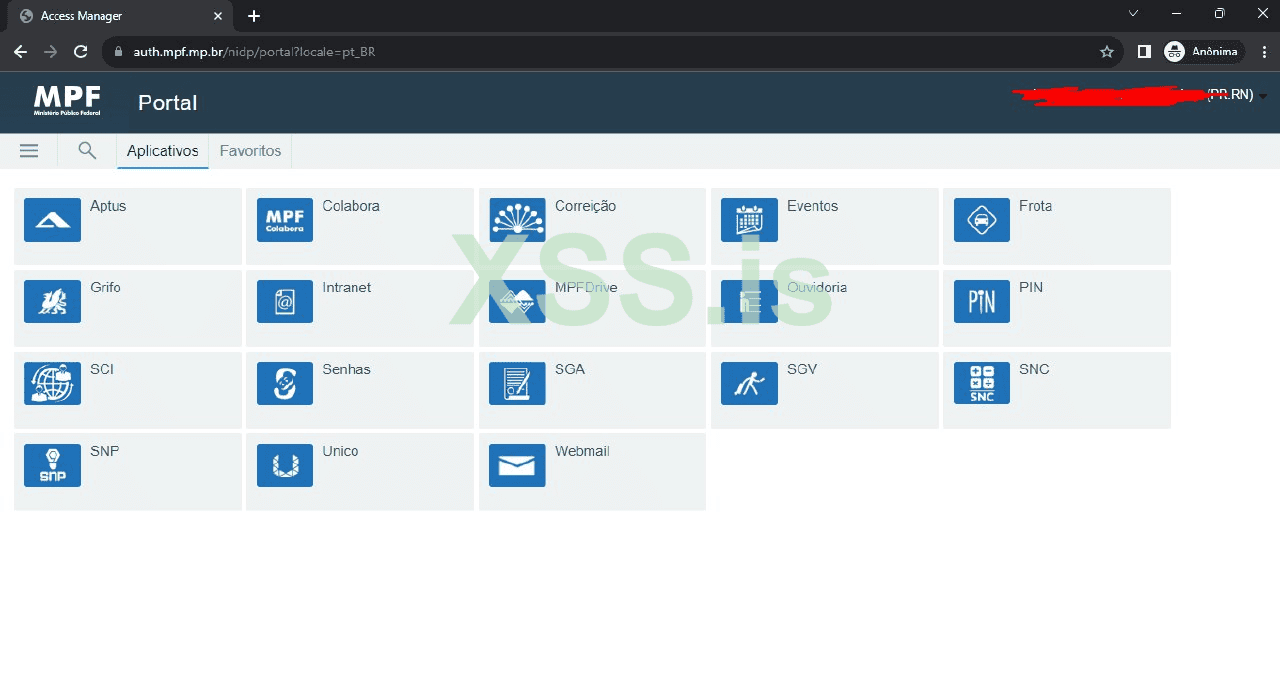Switch to the Favoritos tab
1280x675 pixels.
point(250,151)
